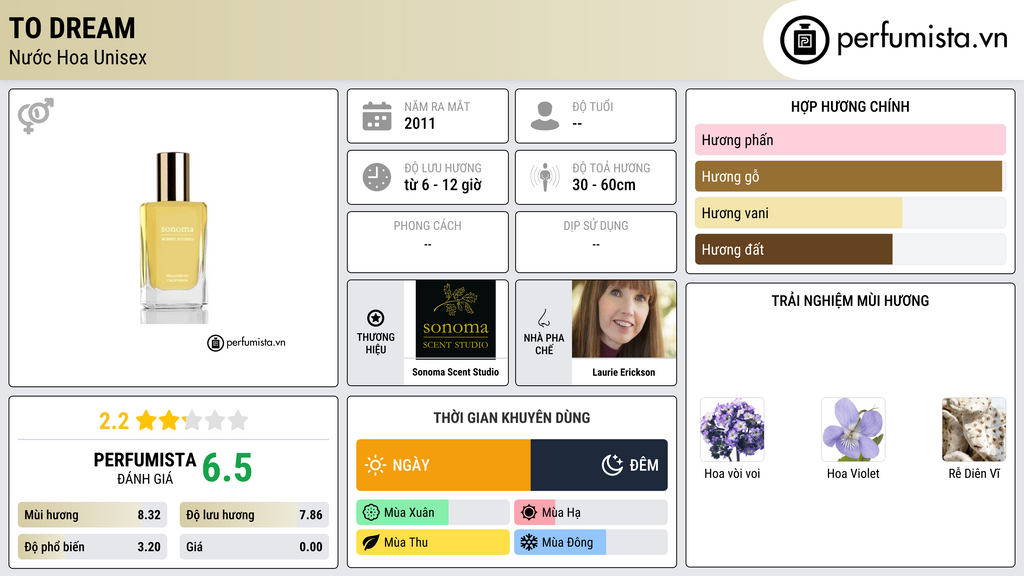Click the unisex gender symbol icon

coord(36,116)
